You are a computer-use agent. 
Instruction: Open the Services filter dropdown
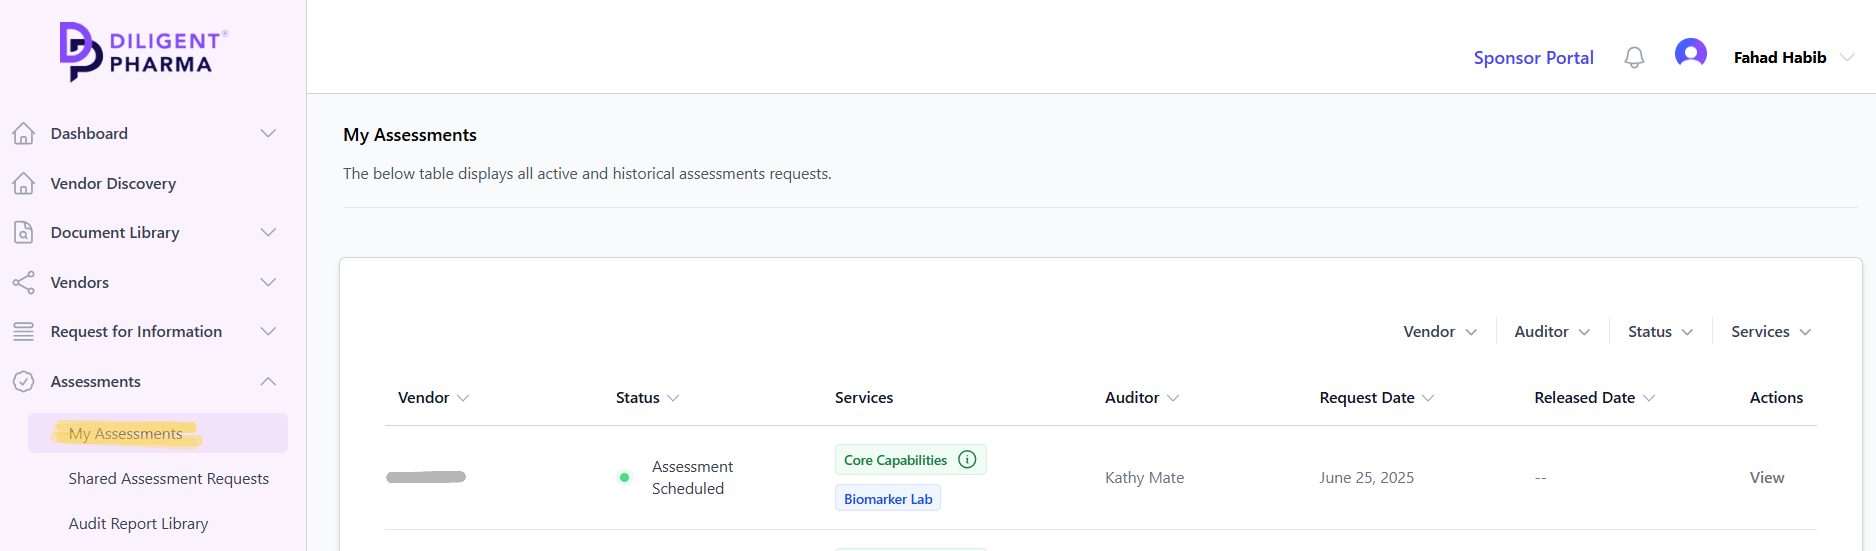click(x=1771, y=332)
